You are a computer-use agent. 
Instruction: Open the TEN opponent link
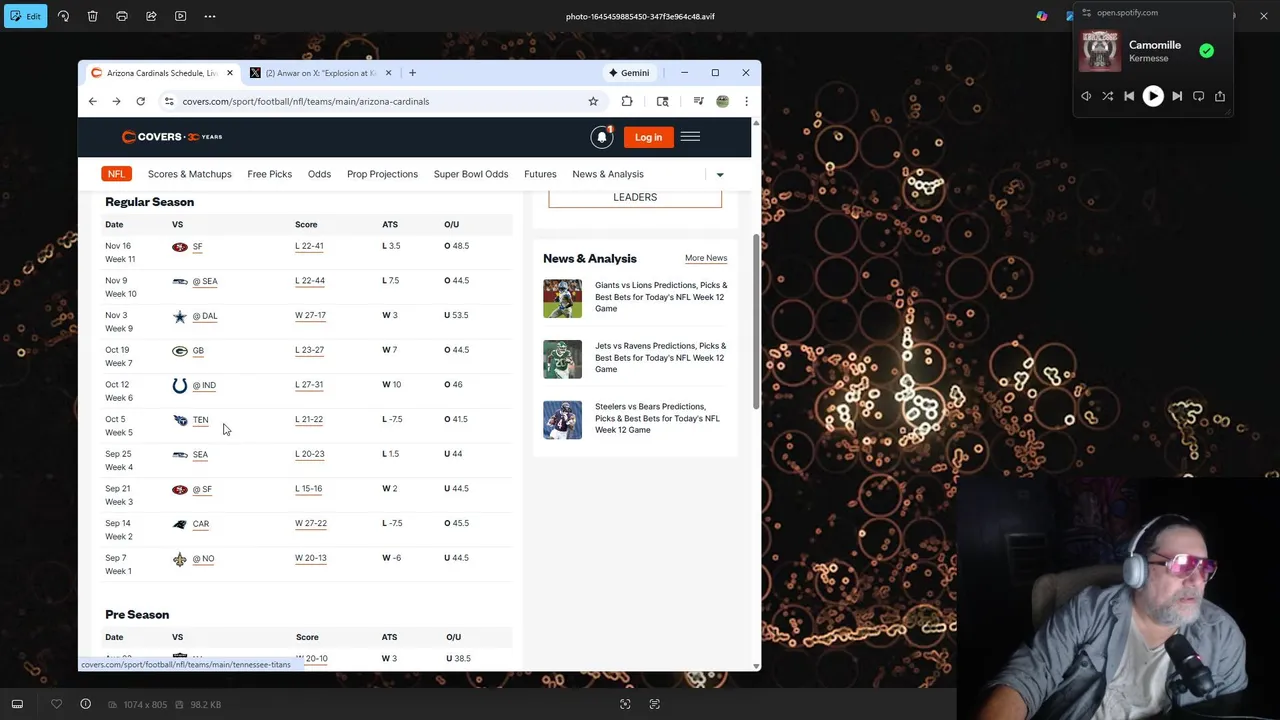[x=200, y=420]
